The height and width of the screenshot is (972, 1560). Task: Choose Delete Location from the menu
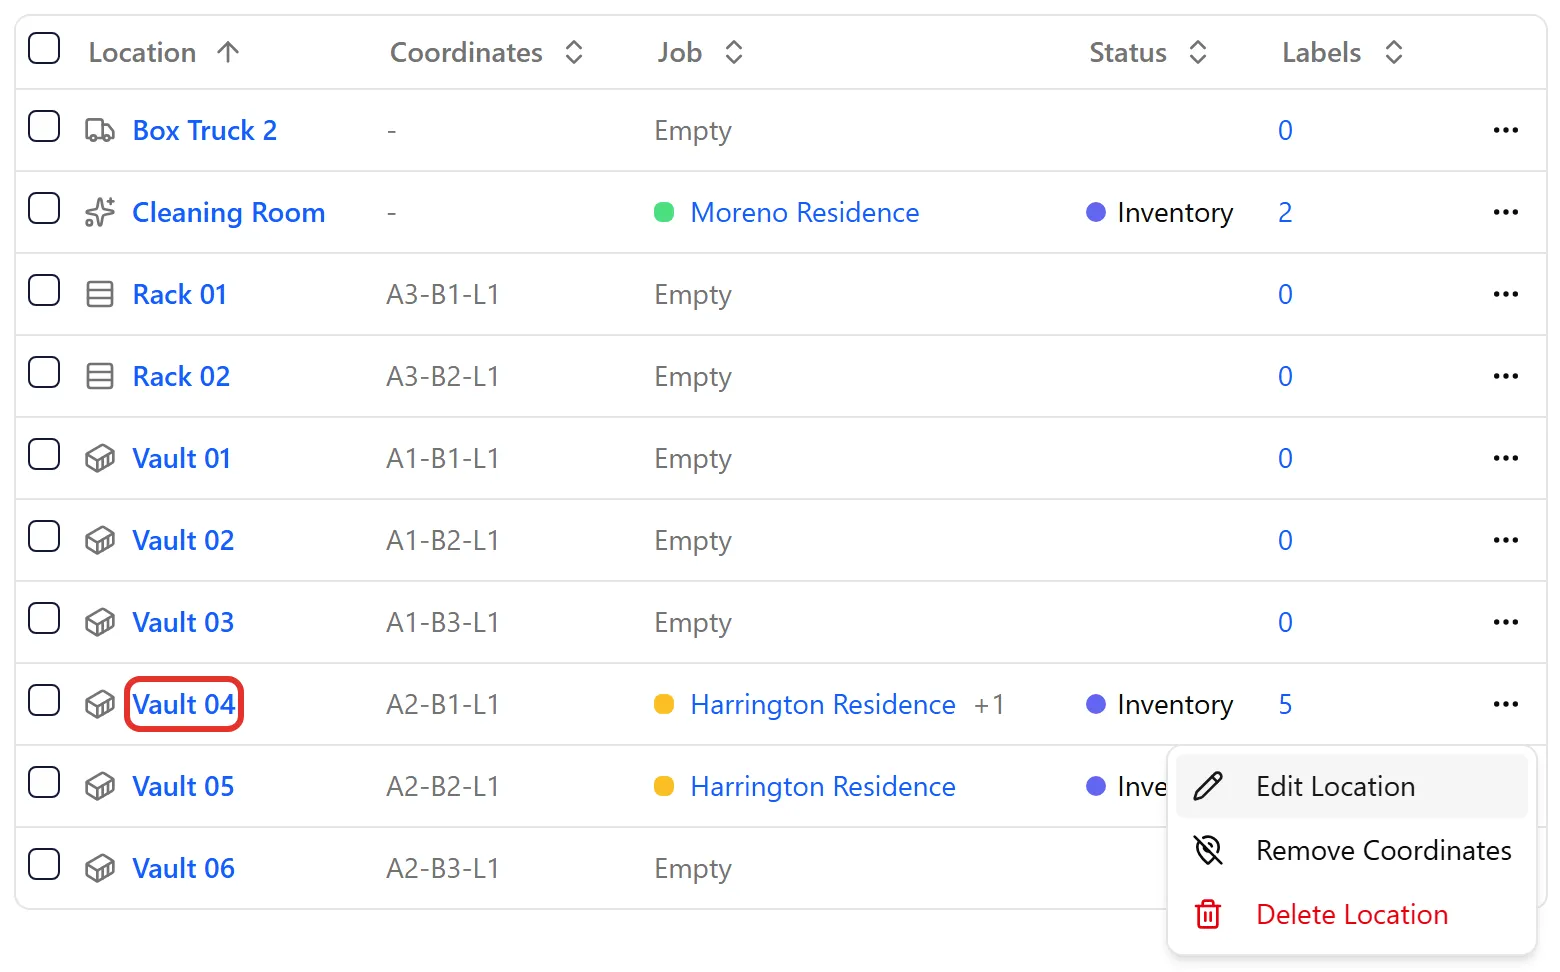click(x=1352, y=914)
